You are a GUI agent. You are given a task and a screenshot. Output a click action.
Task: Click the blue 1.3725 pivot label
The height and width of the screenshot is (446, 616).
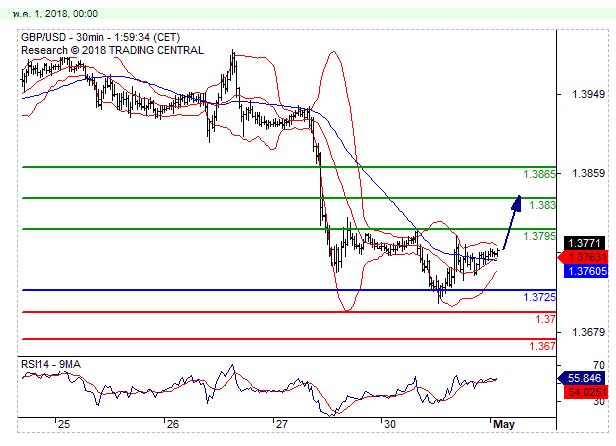tap(539, 297)
